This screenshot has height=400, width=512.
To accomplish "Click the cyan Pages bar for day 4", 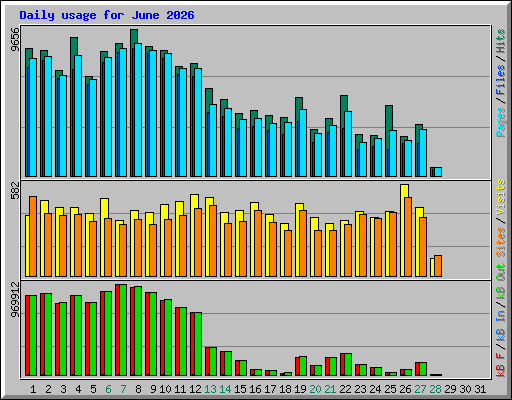I will 78,116.
